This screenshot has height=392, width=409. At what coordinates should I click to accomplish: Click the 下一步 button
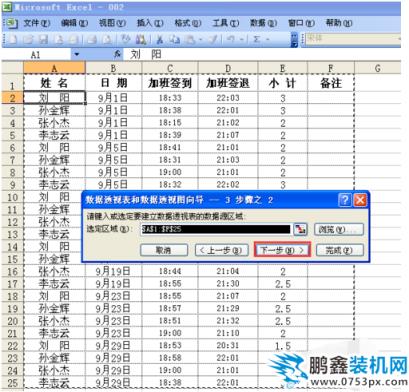(282, 250)
